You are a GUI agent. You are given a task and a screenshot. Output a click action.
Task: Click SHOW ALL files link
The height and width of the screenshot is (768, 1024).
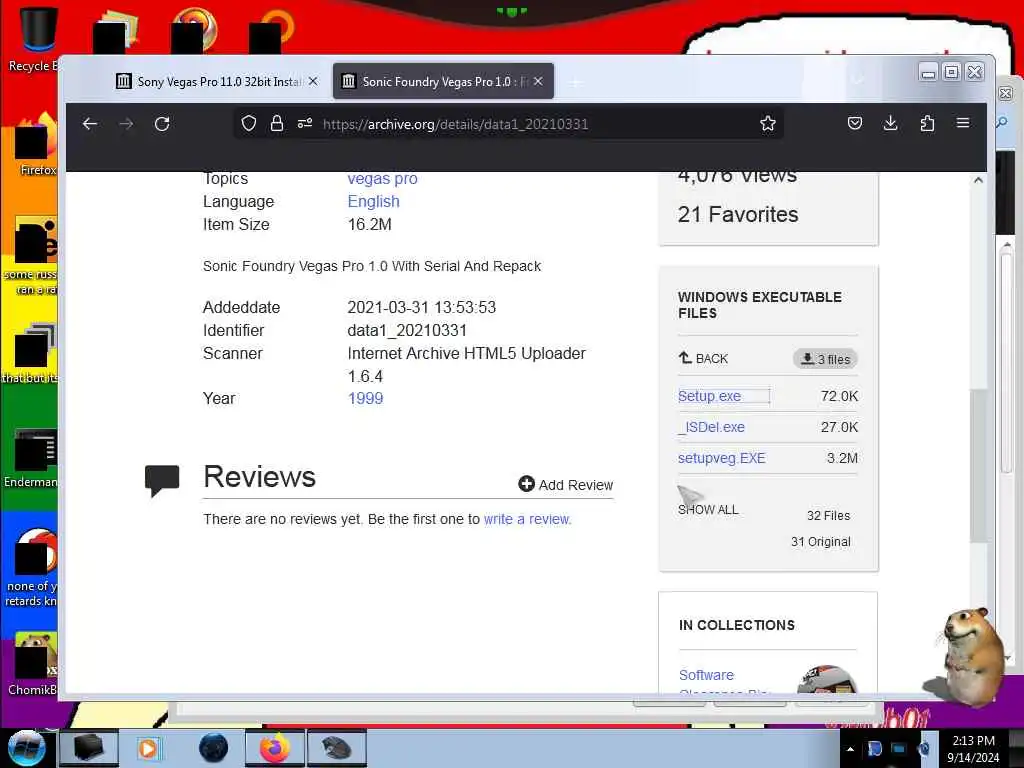click(x=708, y=509)
